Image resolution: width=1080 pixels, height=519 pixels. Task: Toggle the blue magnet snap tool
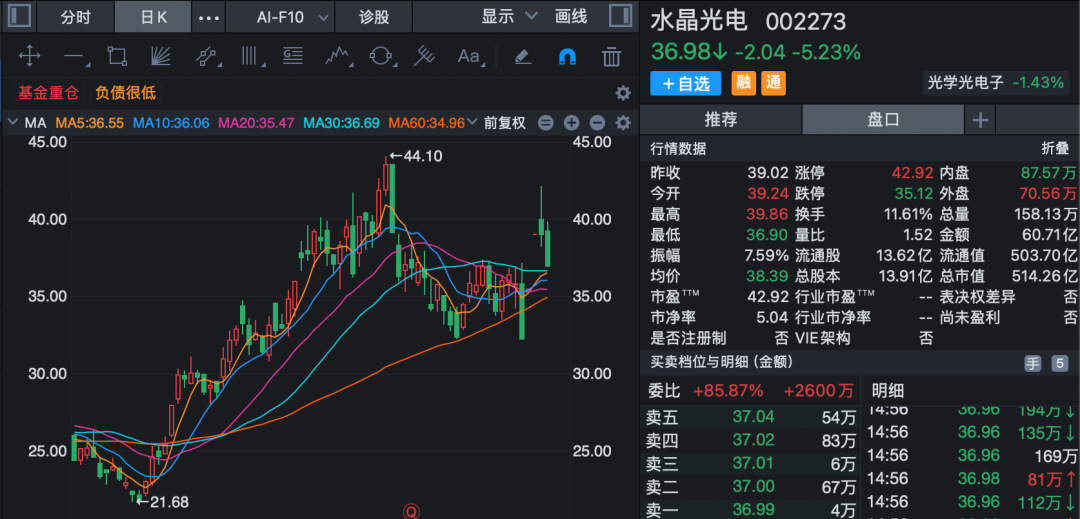567,56
